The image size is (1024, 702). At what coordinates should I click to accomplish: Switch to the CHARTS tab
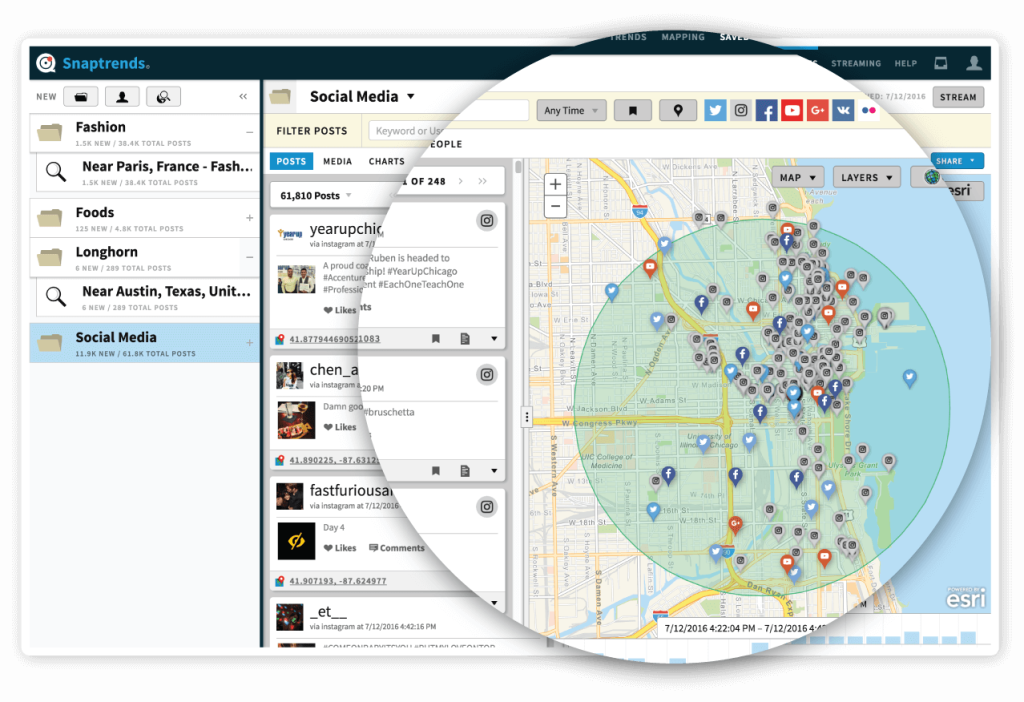coord(387,161)
